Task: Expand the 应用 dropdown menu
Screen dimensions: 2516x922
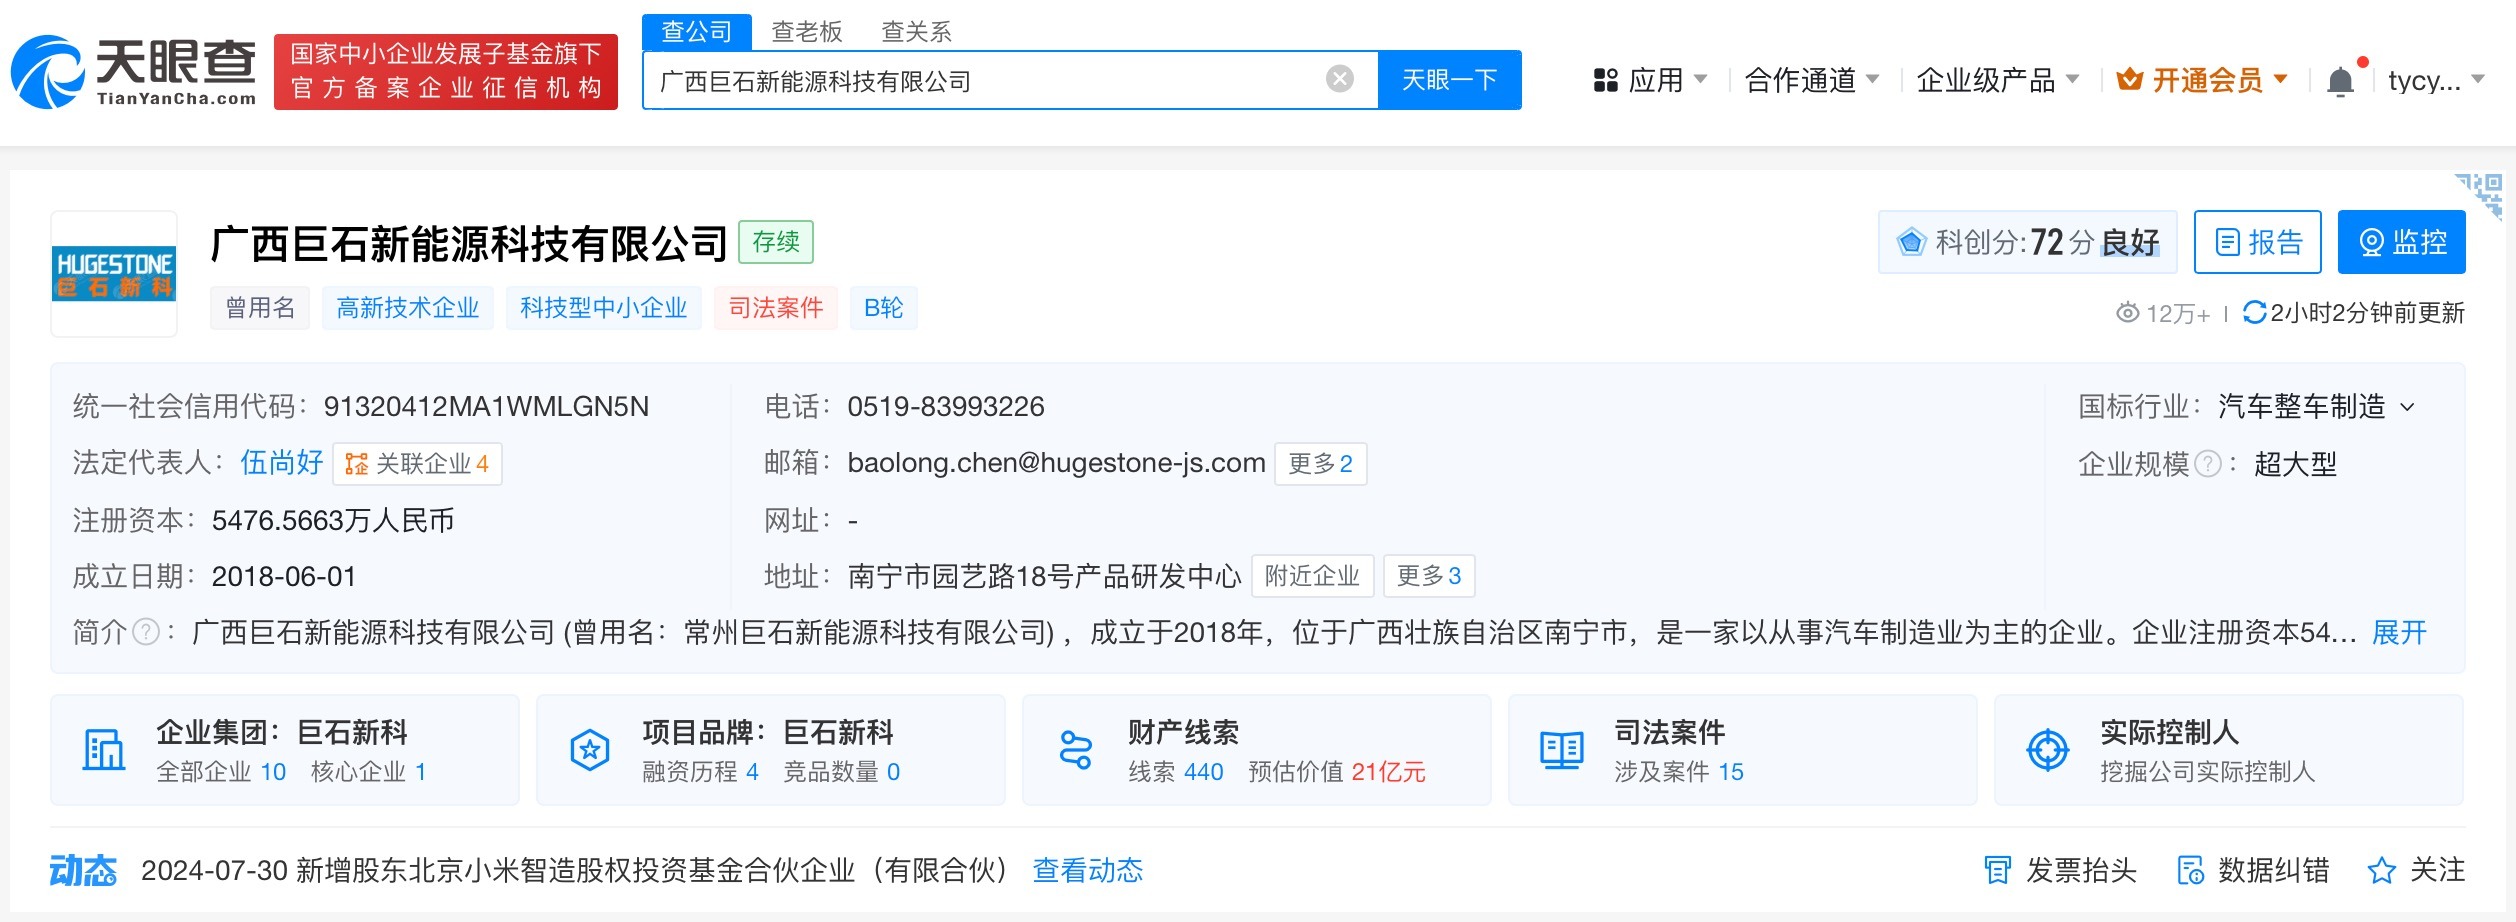Action: point(1700,79)
